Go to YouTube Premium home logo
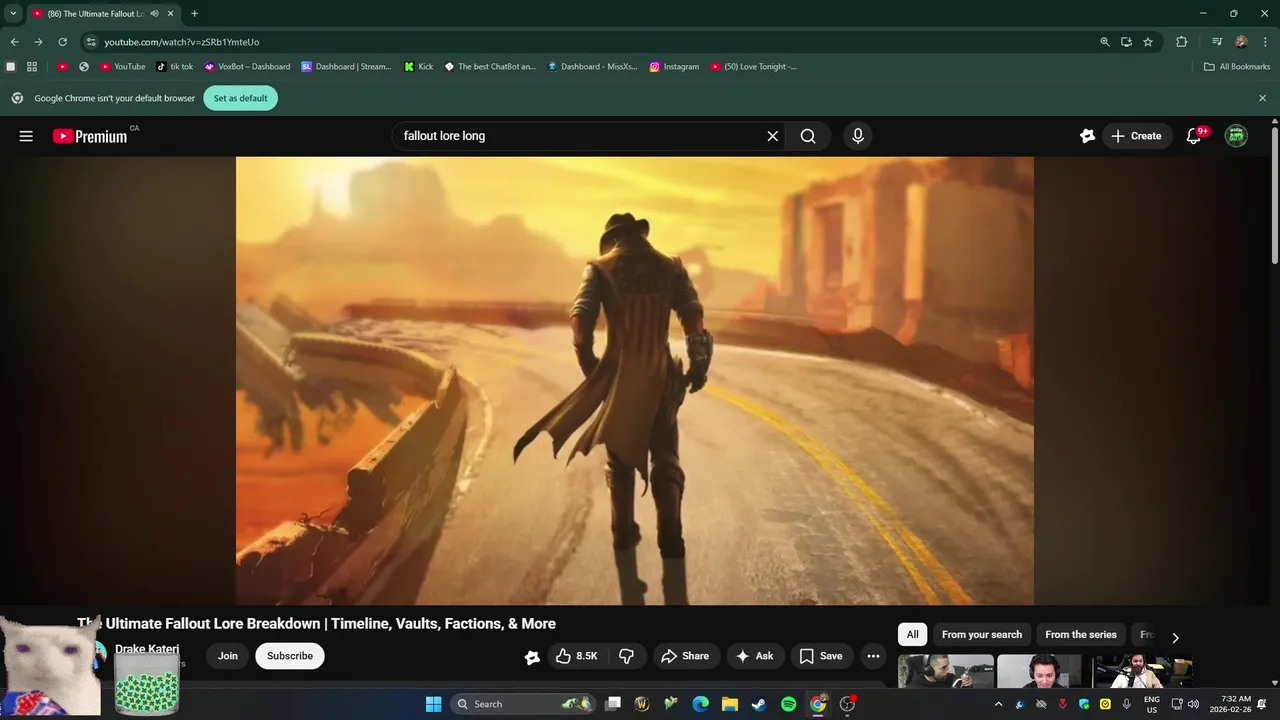The image size is (1280, 720). (90, 136)
